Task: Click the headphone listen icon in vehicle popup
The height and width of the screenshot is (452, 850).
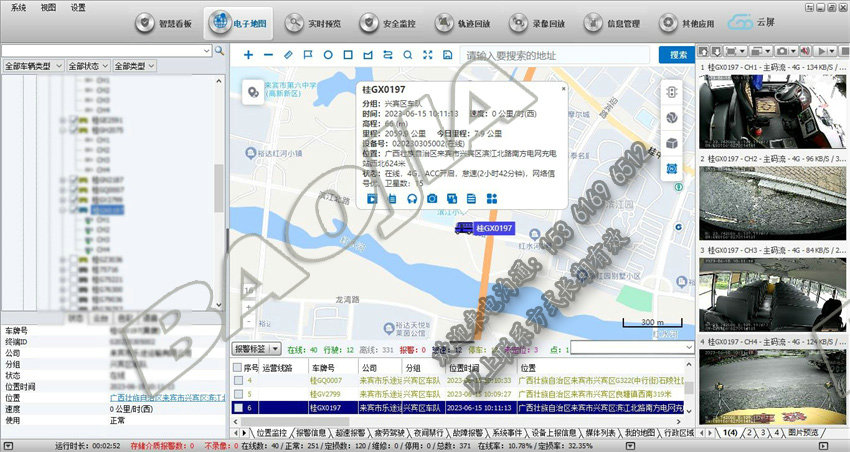Action: click(412, 199)
